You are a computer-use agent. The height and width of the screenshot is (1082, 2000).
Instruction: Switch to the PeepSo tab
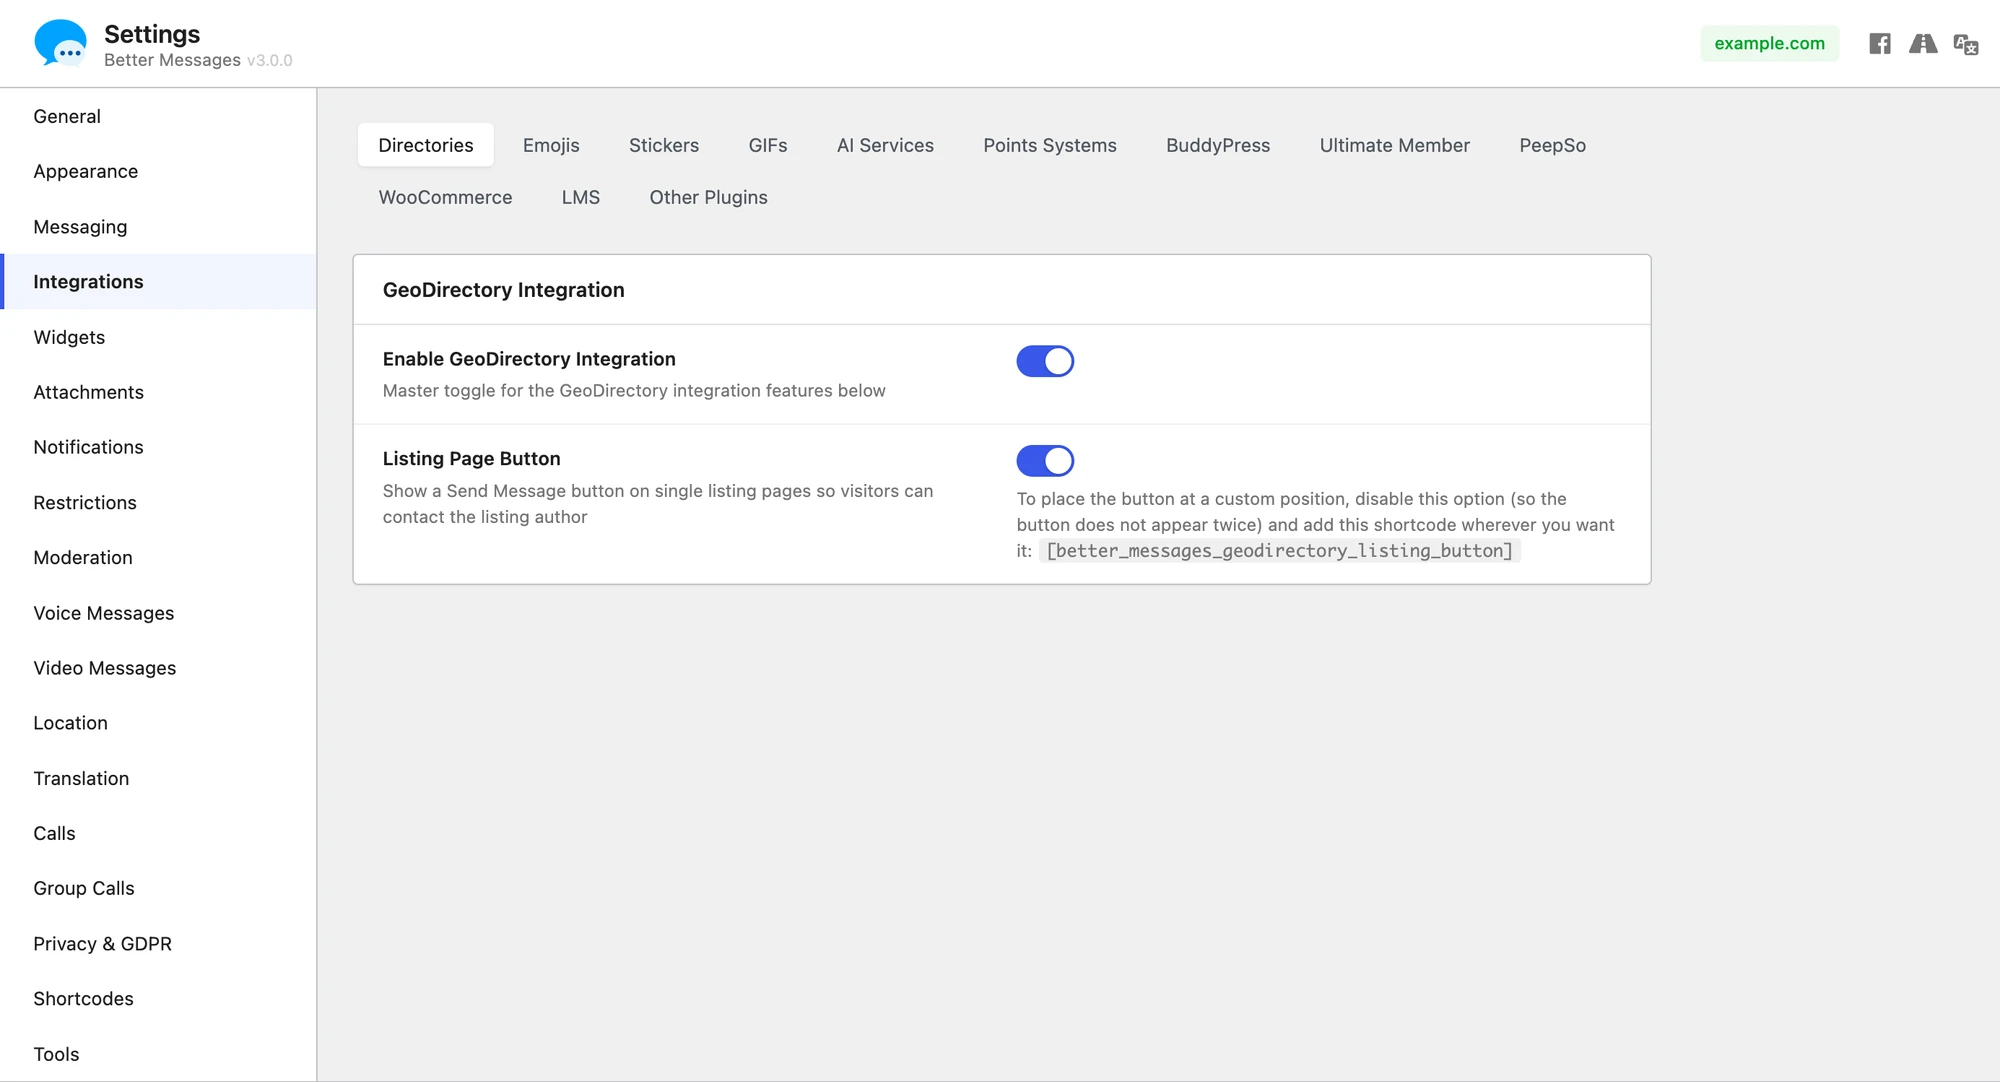1553,145
